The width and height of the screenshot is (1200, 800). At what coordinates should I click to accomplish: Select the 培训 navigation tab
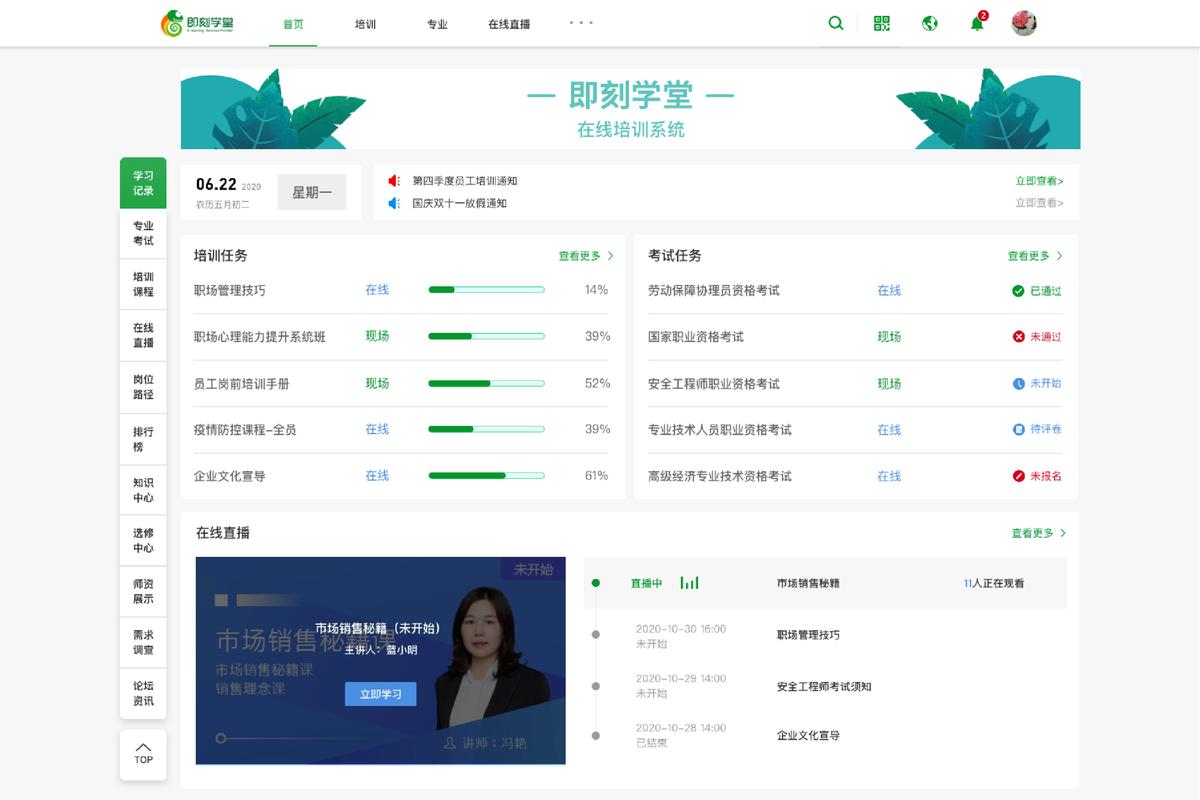click(x=365, y=24)
